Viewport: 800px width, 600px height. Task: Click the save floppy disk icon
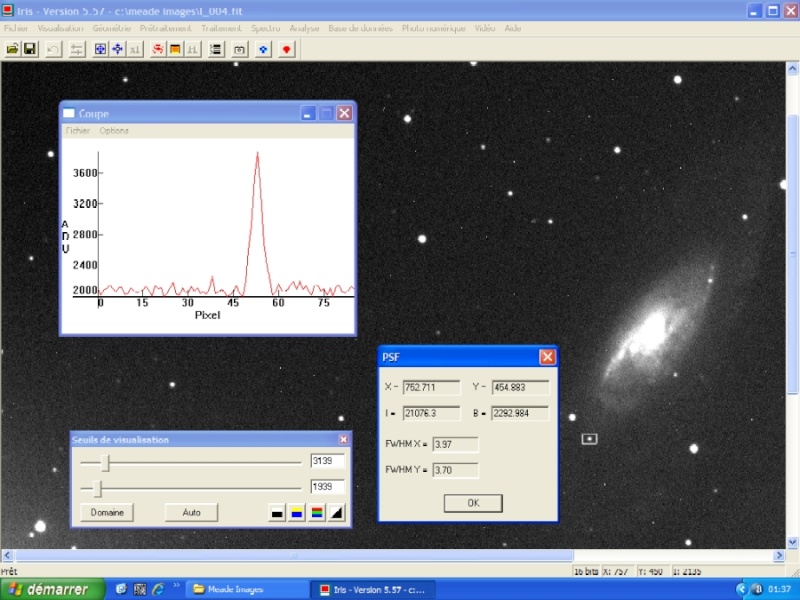tap(30, 48)
